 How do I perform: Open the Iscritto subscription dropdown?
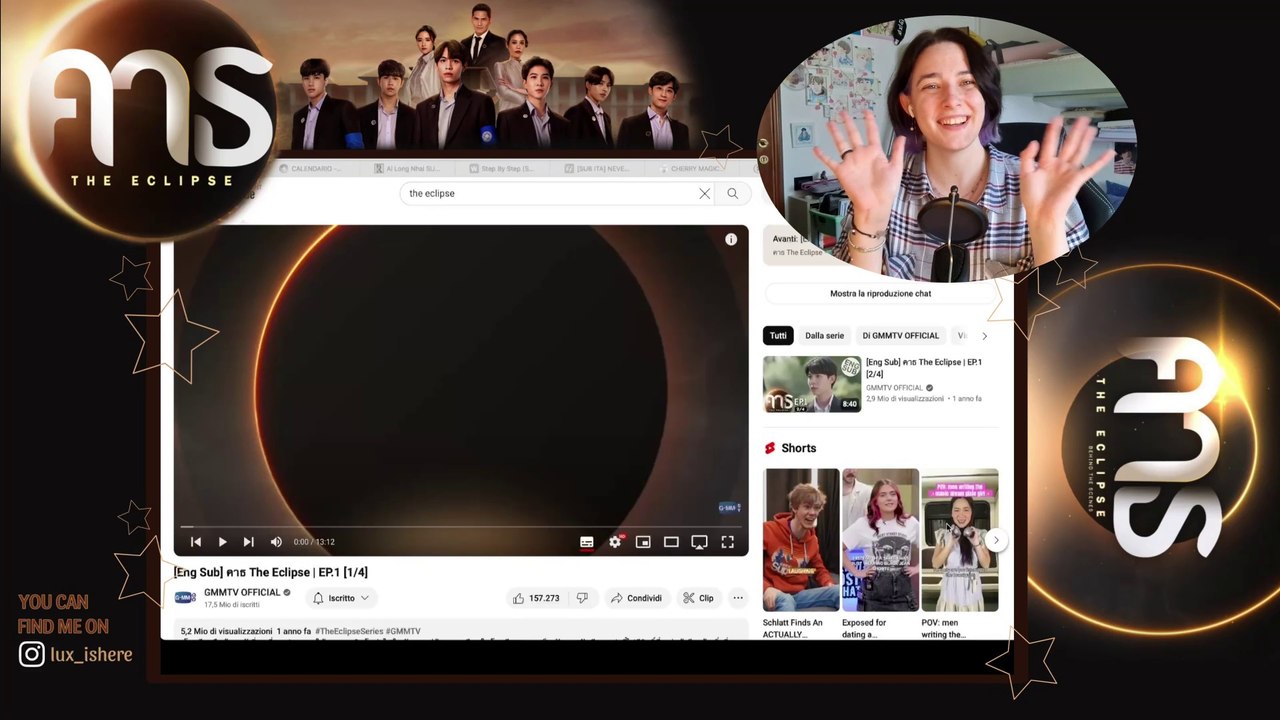coord(341,598)
